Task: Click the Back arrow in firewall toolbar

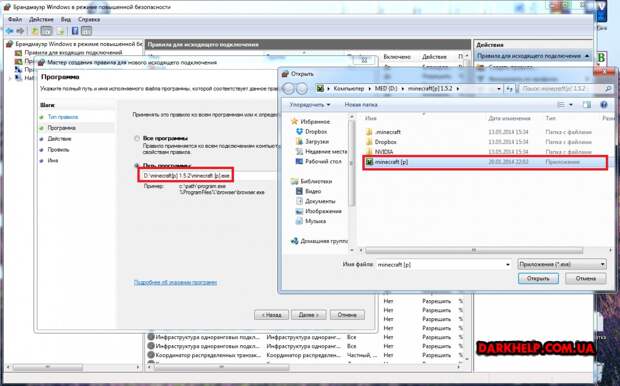Action: pos(9,31)
